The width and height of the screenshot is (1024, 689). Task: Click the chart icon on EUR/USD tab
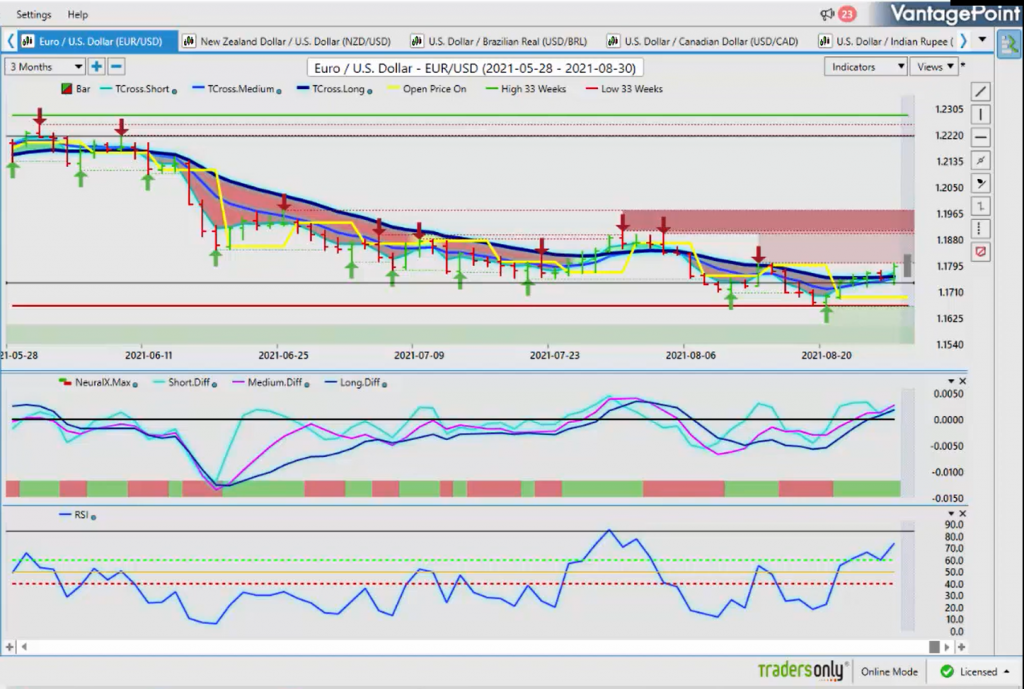tap(27, 41)
